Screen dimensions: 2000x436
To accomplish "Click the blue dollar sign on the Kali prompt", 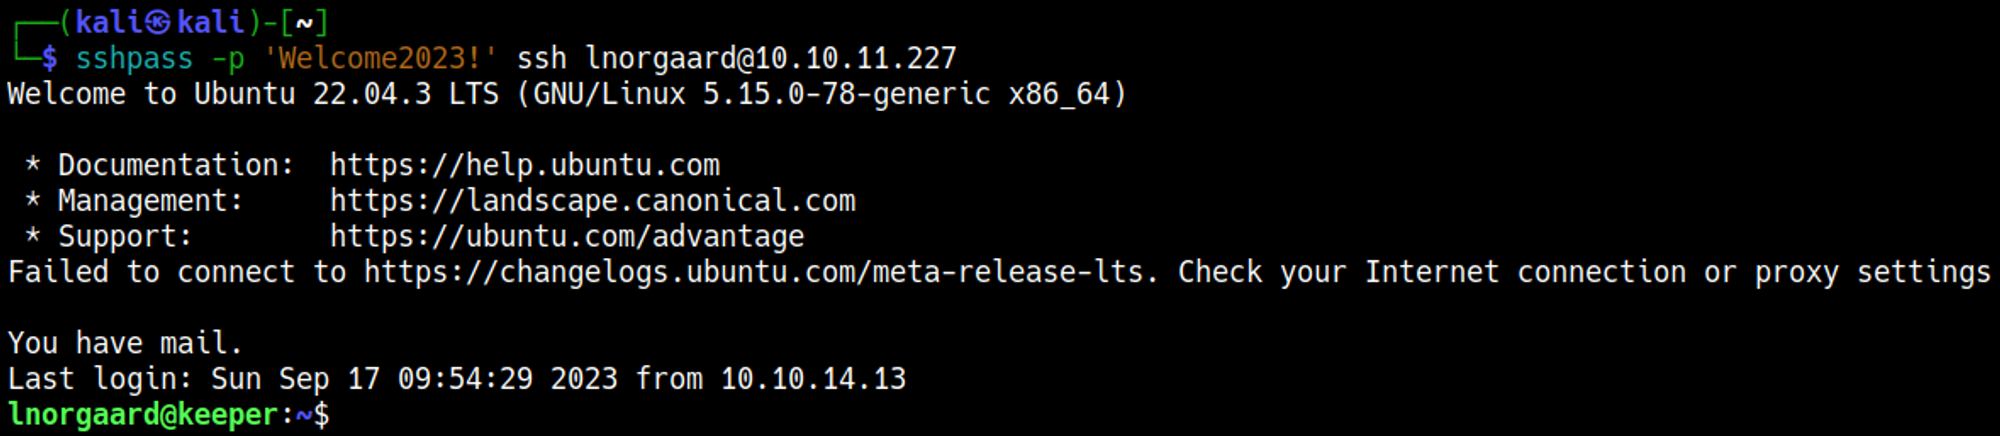I will pos(50,58).
